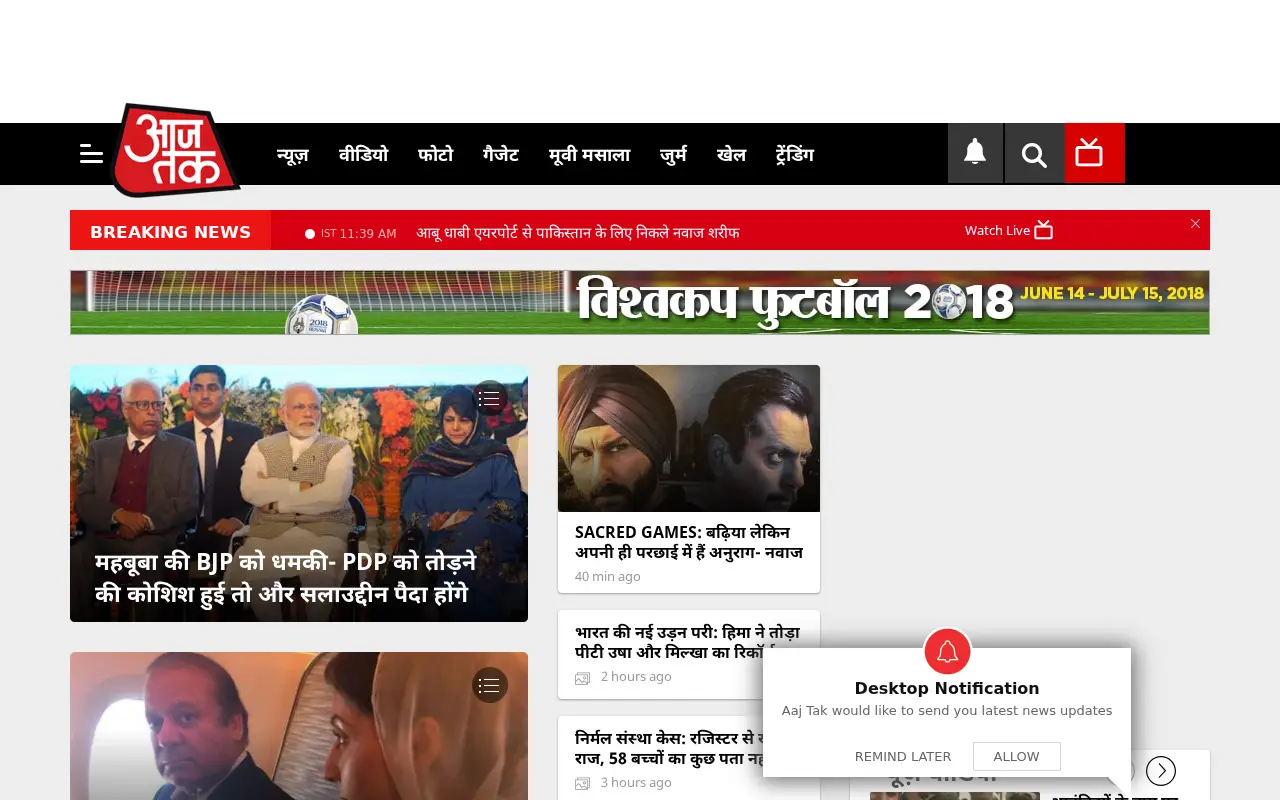Open the airplane photo story thumbnail
The width and height of the screenshot is (1280, 800).
coord(299,726)
